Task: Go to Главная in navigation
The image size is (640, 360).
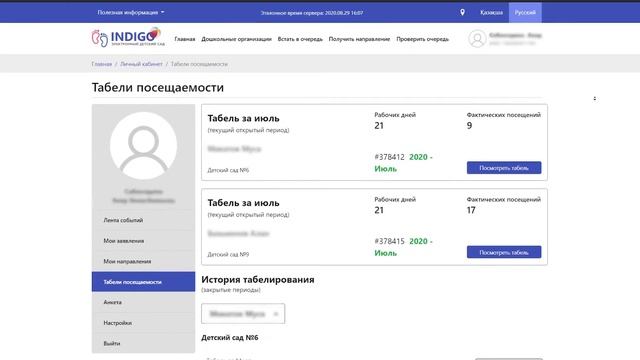Action: (x=185, y=39)
